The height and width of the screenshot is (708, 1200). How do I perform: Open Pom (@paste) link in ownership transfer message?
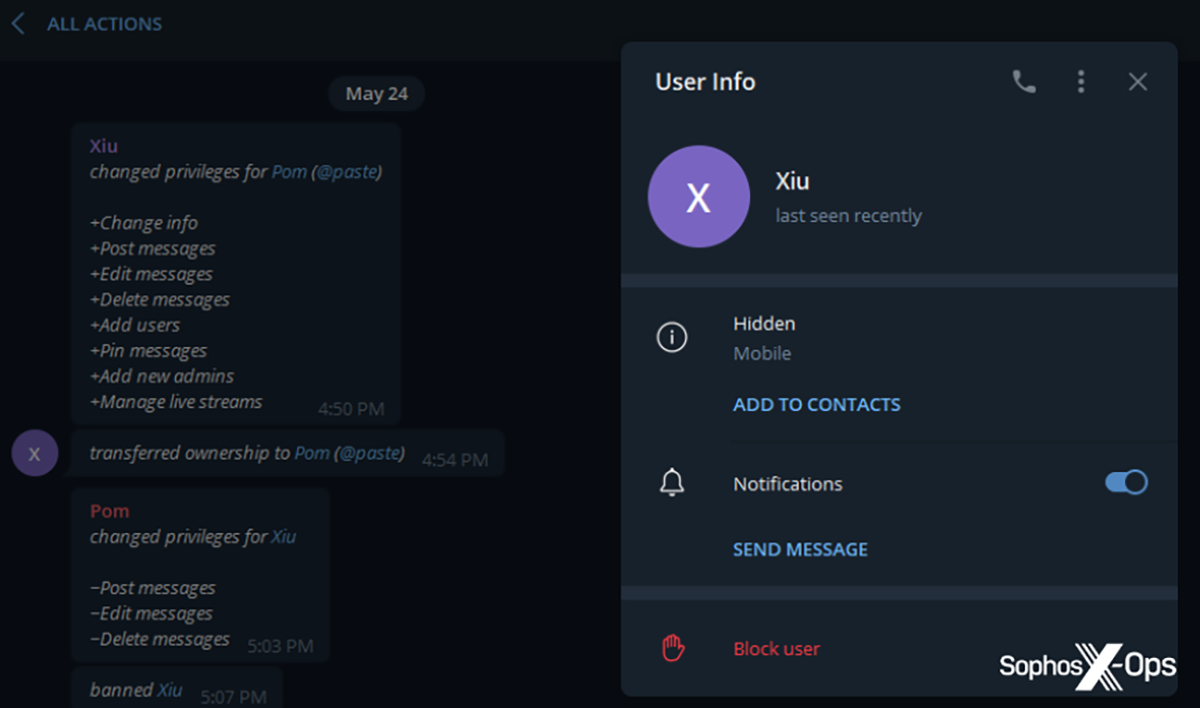[349, 453]
